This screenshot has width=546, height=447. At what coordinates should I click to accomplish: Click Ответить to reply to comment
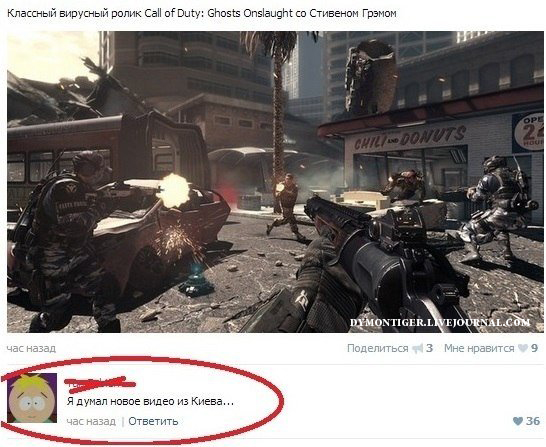click(153, 421)
